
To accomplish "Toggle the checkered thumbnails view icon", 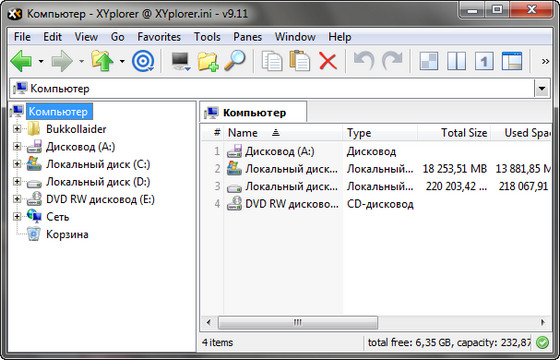I will (x=429, y=61).
